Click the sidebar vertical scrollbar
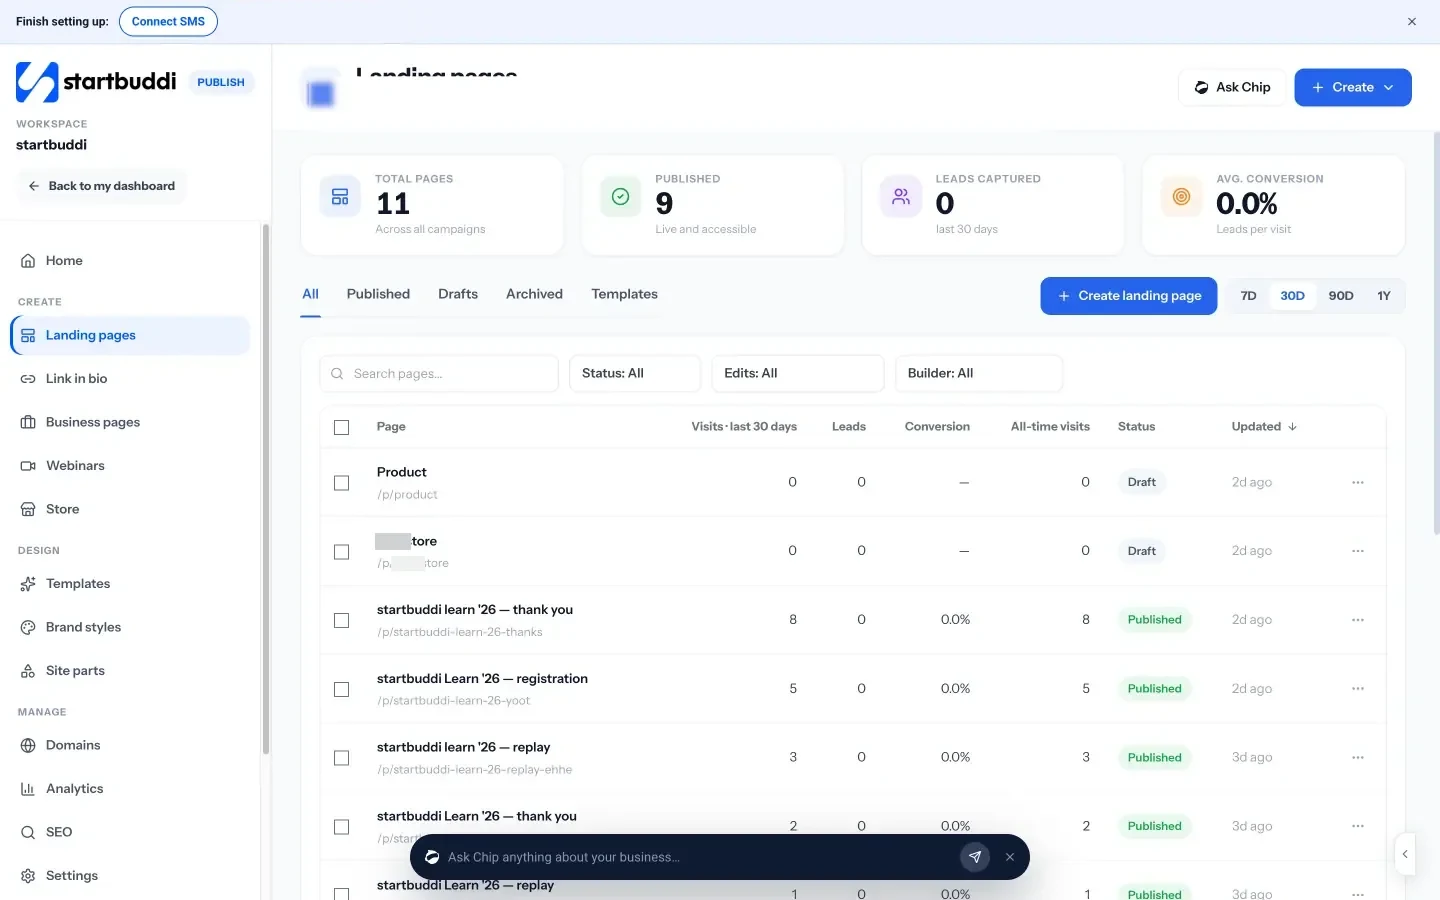The image size is (1440, 900). pos(266,490)
